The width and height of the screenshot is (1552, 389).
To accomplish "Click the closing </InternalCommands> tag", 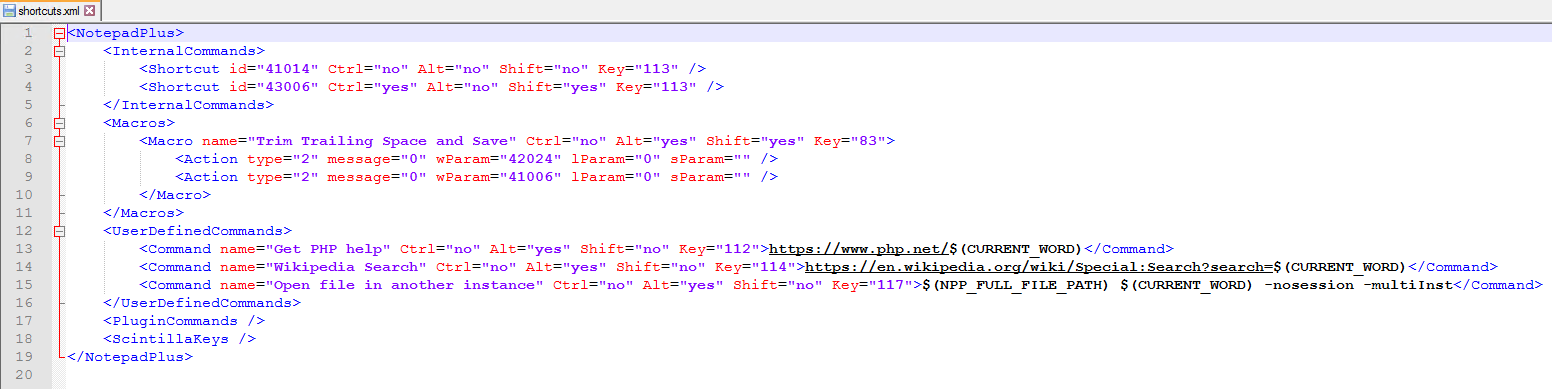I will (188, 105).
